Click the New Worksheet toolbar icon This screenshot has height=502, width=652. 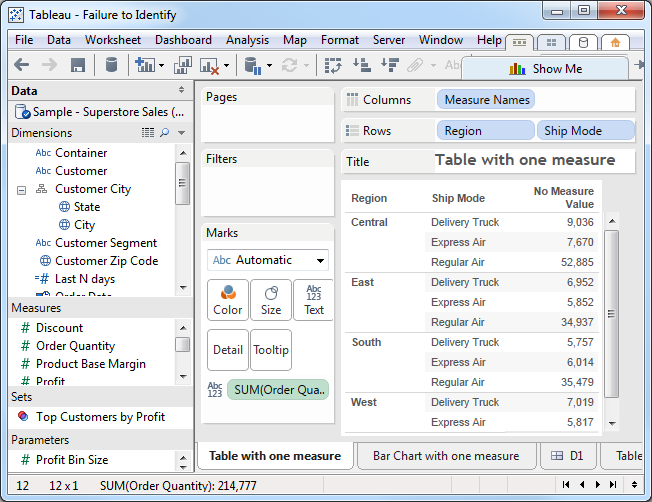point(145,65)
